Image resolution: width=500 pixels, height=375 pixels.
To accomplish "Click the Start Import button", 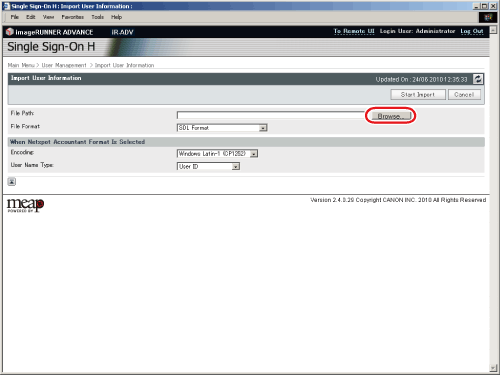I will 418,95.
